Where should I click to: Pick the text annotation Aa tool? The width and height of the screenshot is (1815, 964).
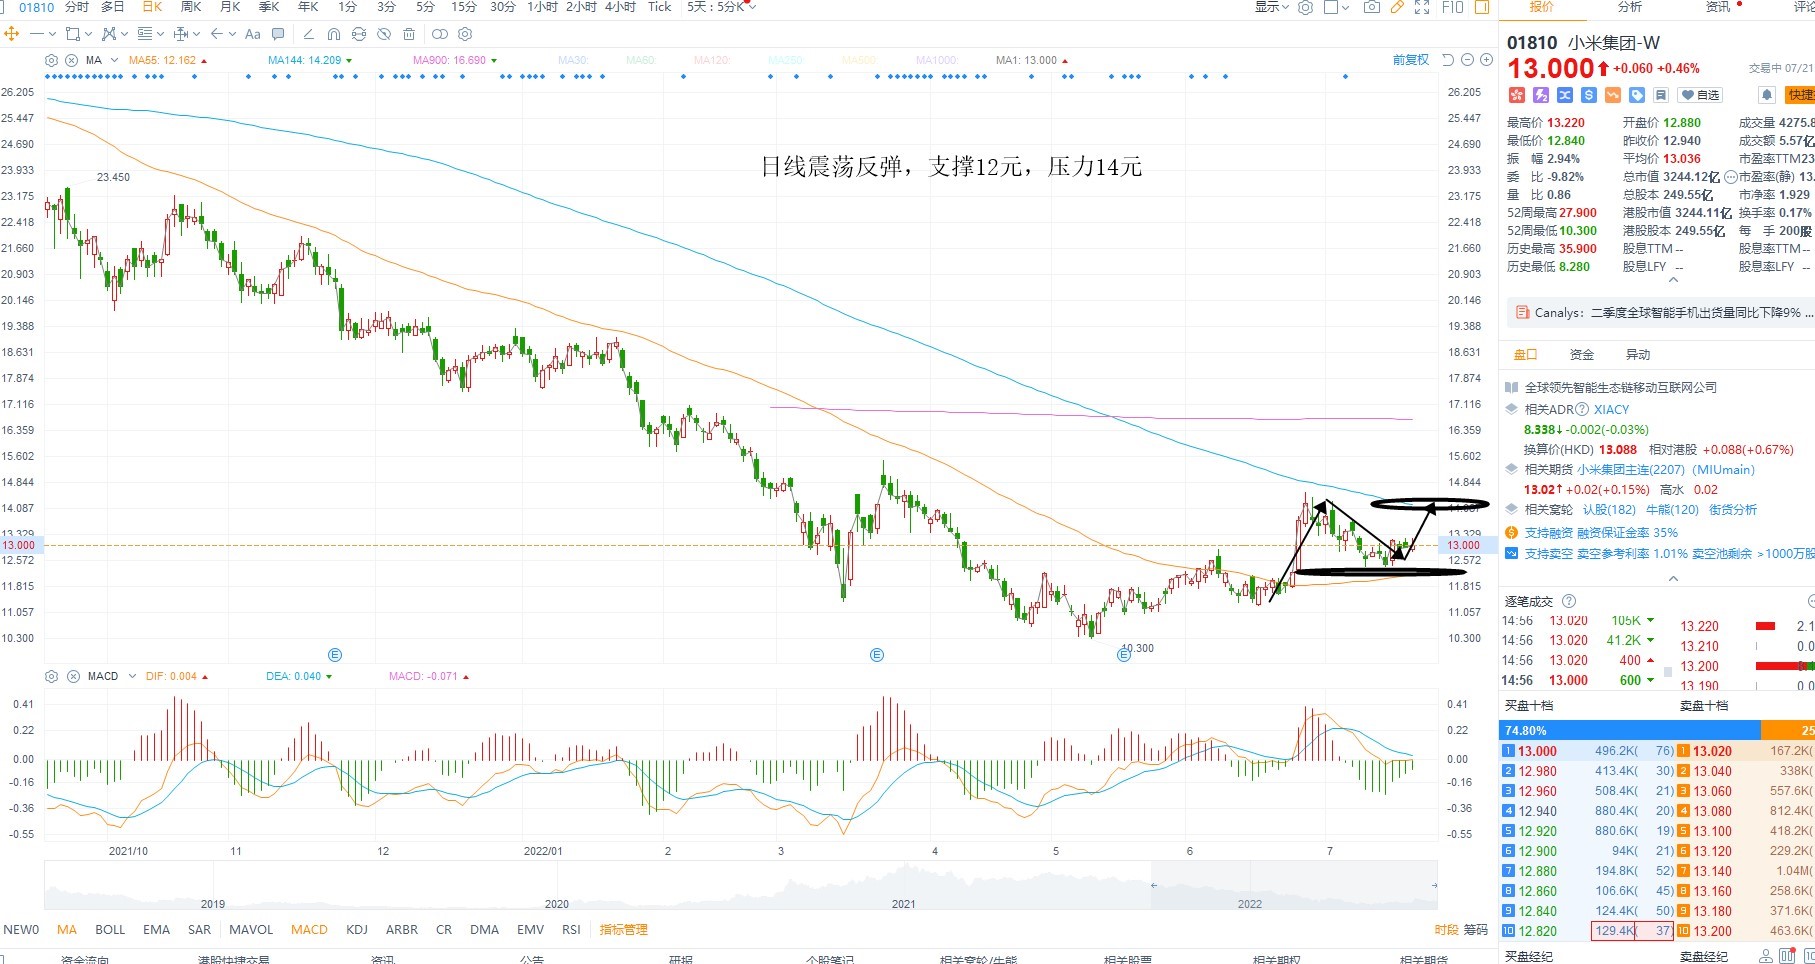tap(253, 34)
